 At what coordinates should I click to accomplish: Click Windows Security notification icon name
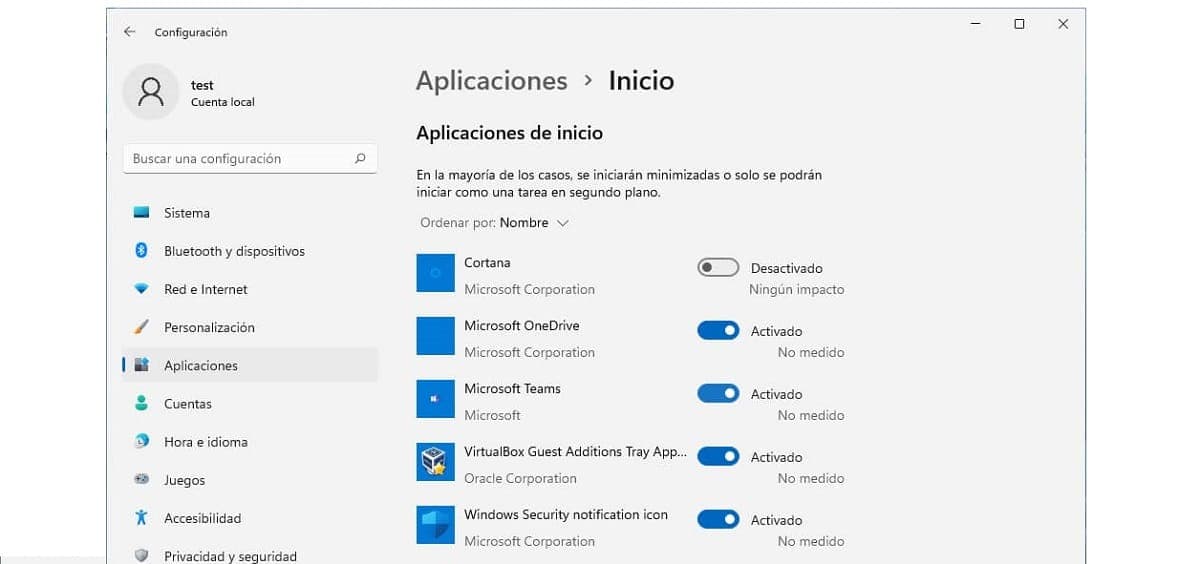[x=566, y=514]
